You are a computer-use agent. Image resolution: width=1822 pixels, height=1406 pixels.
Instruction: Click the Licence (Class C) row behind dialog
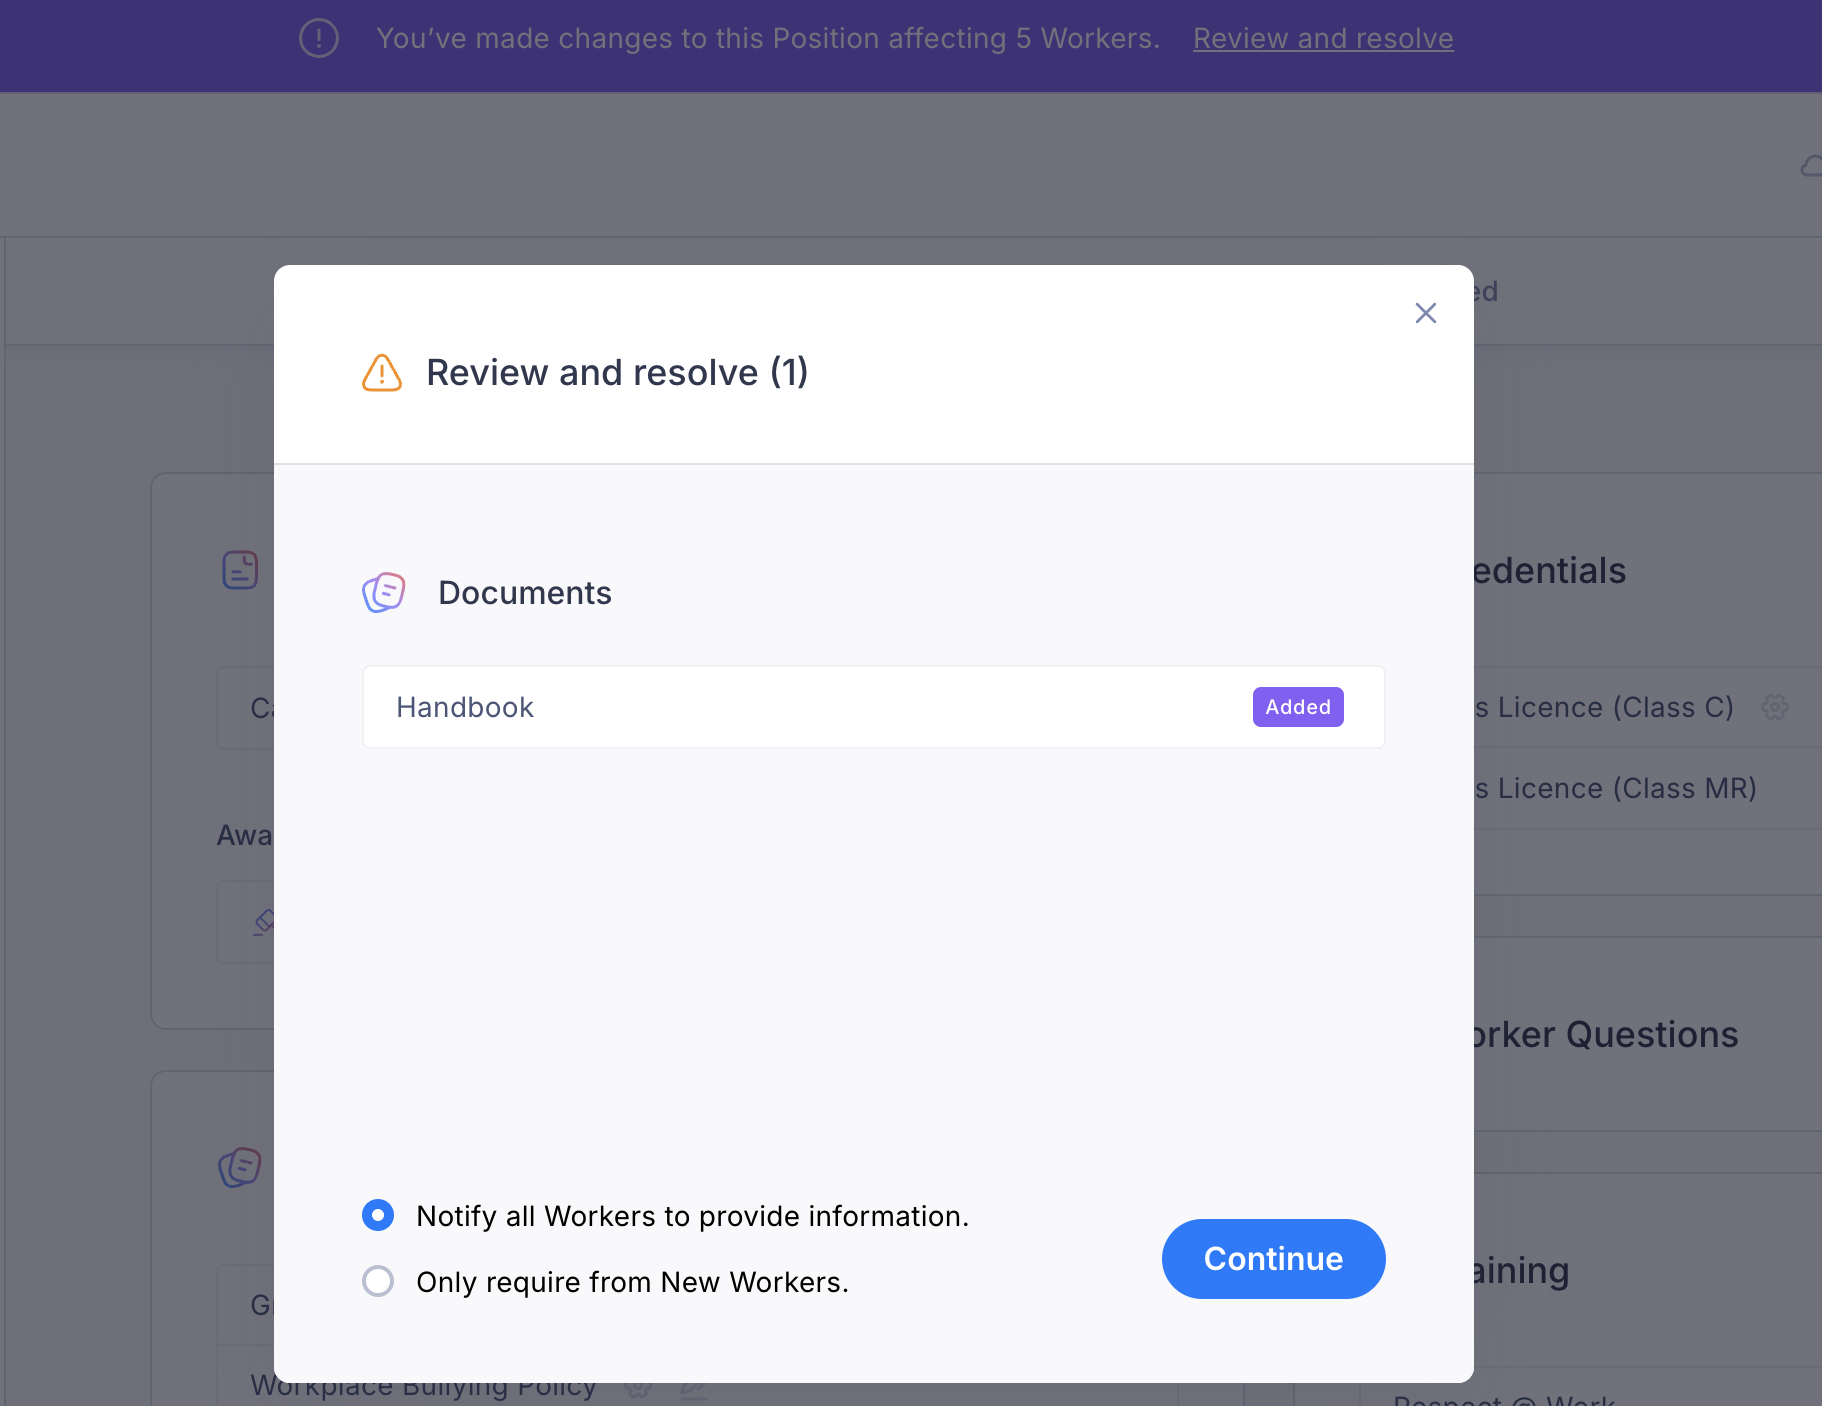(1648, 707)
